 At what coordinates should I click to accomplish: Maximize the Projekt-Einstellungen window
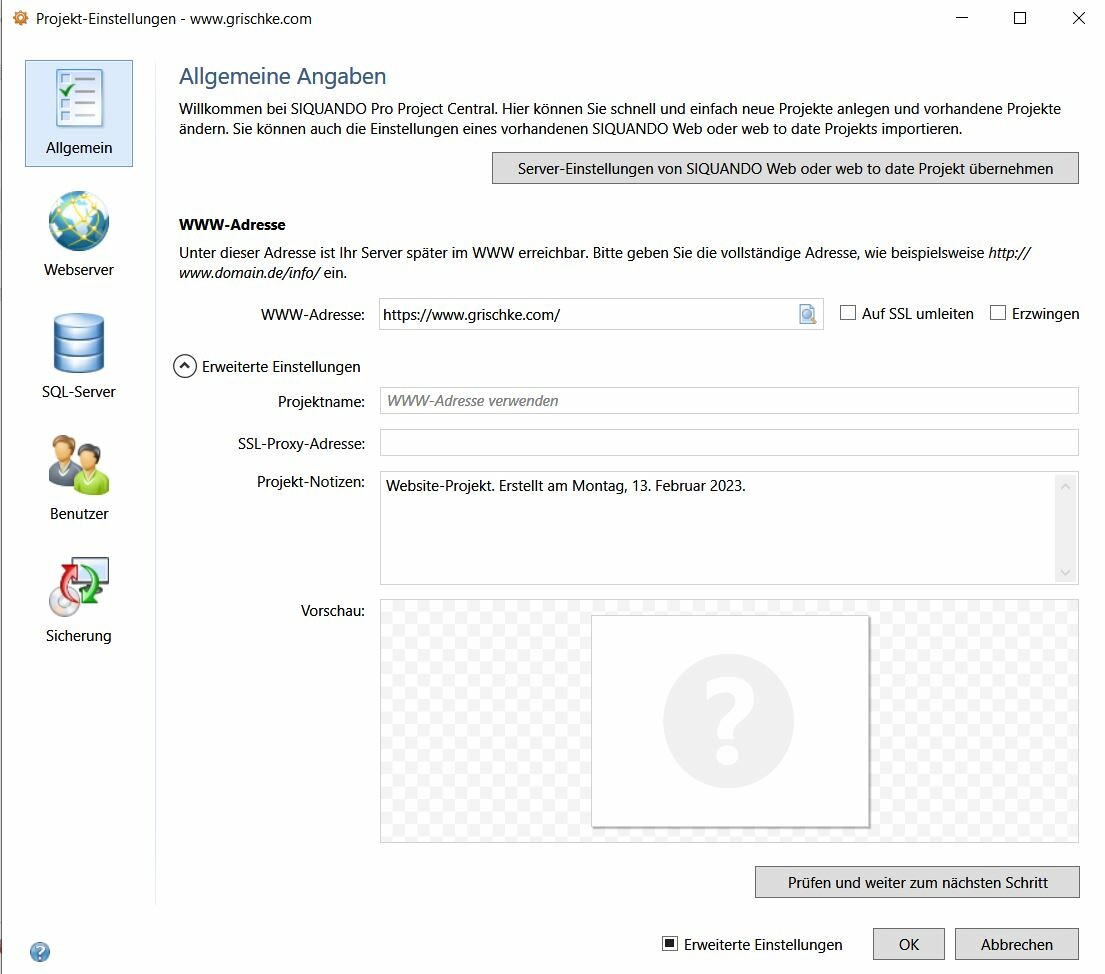pyautogui.click(x=1020, y=18)
